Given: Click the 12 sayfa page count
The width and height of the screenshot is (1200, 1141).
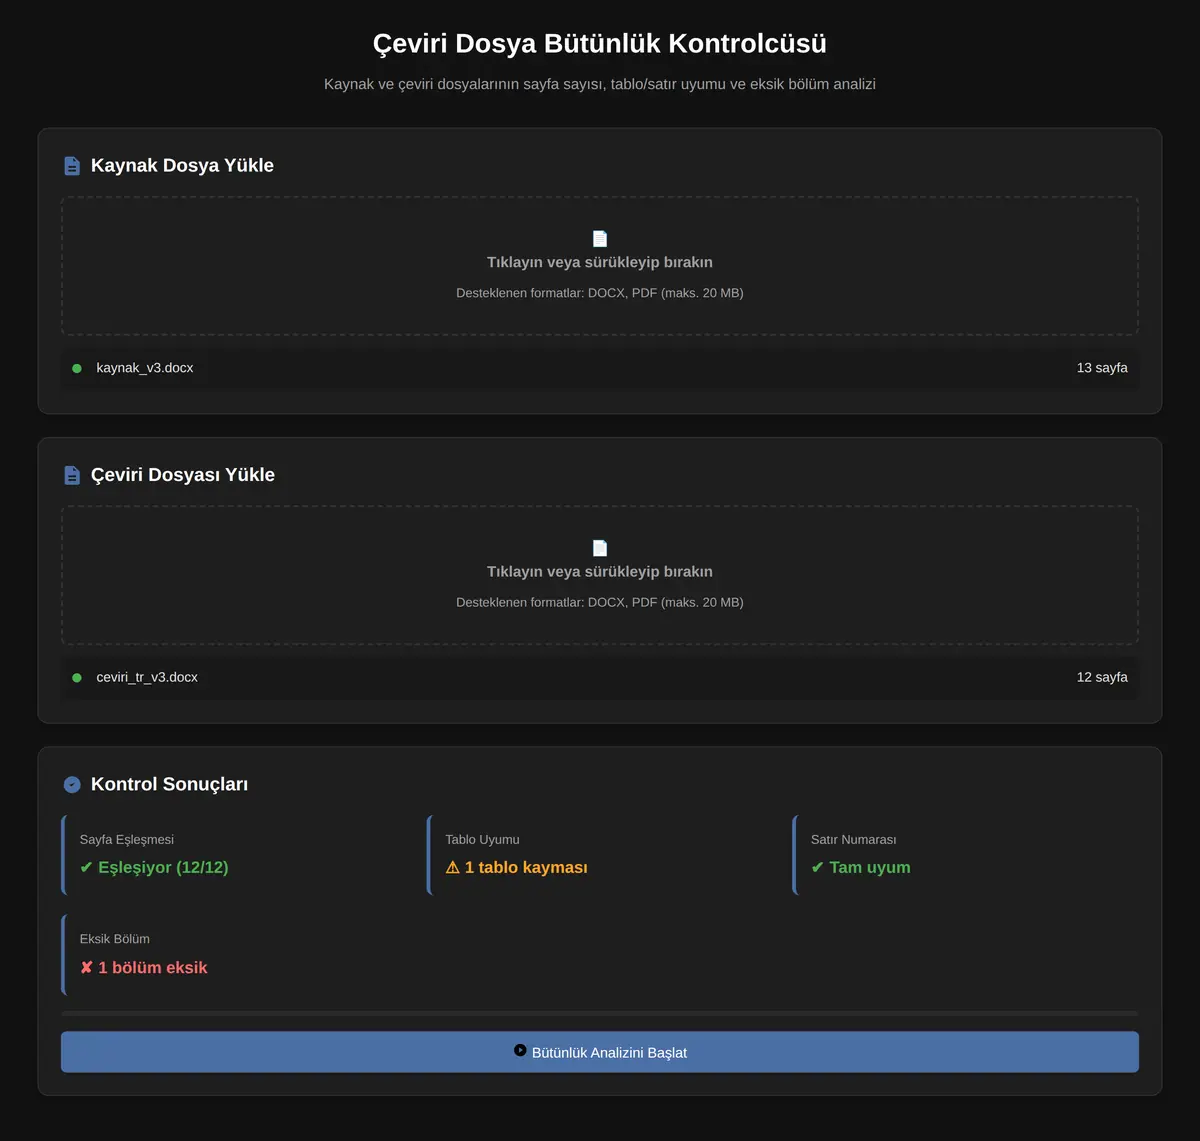Looking at the screenshot, I should click(1102, 677).
